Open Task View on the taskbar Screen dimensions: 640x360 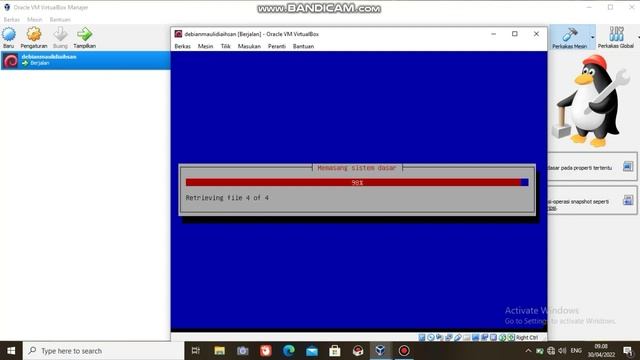click(x=196, y=351)
